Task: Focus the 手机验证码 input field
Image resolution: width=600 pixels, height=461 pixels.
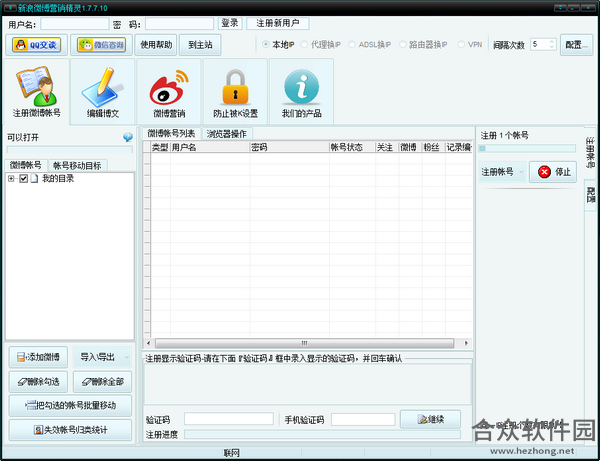Action: [x=363, y=419]
